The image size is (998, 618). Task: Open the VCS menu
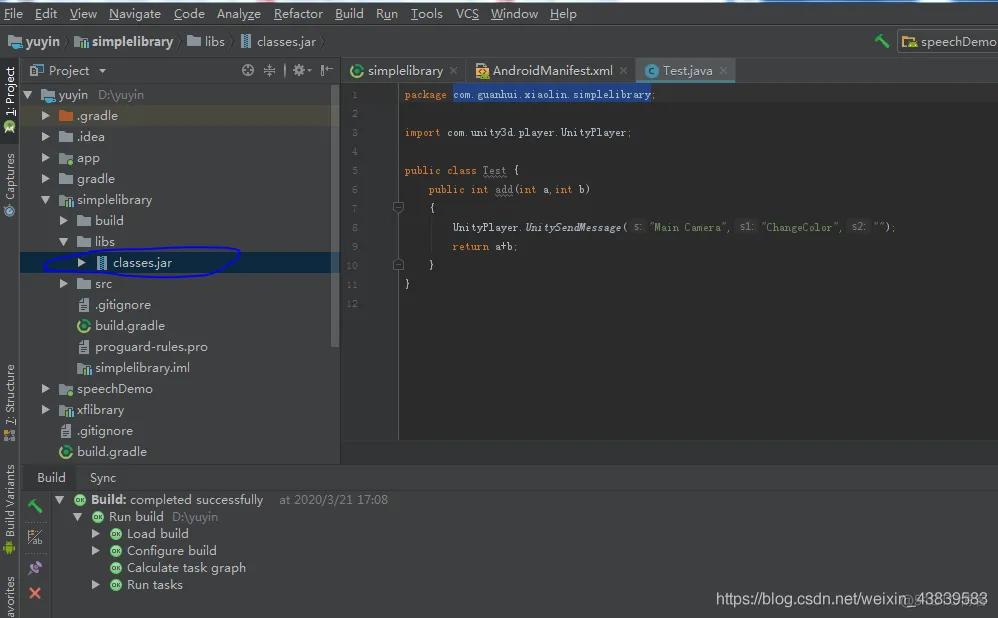467,13
